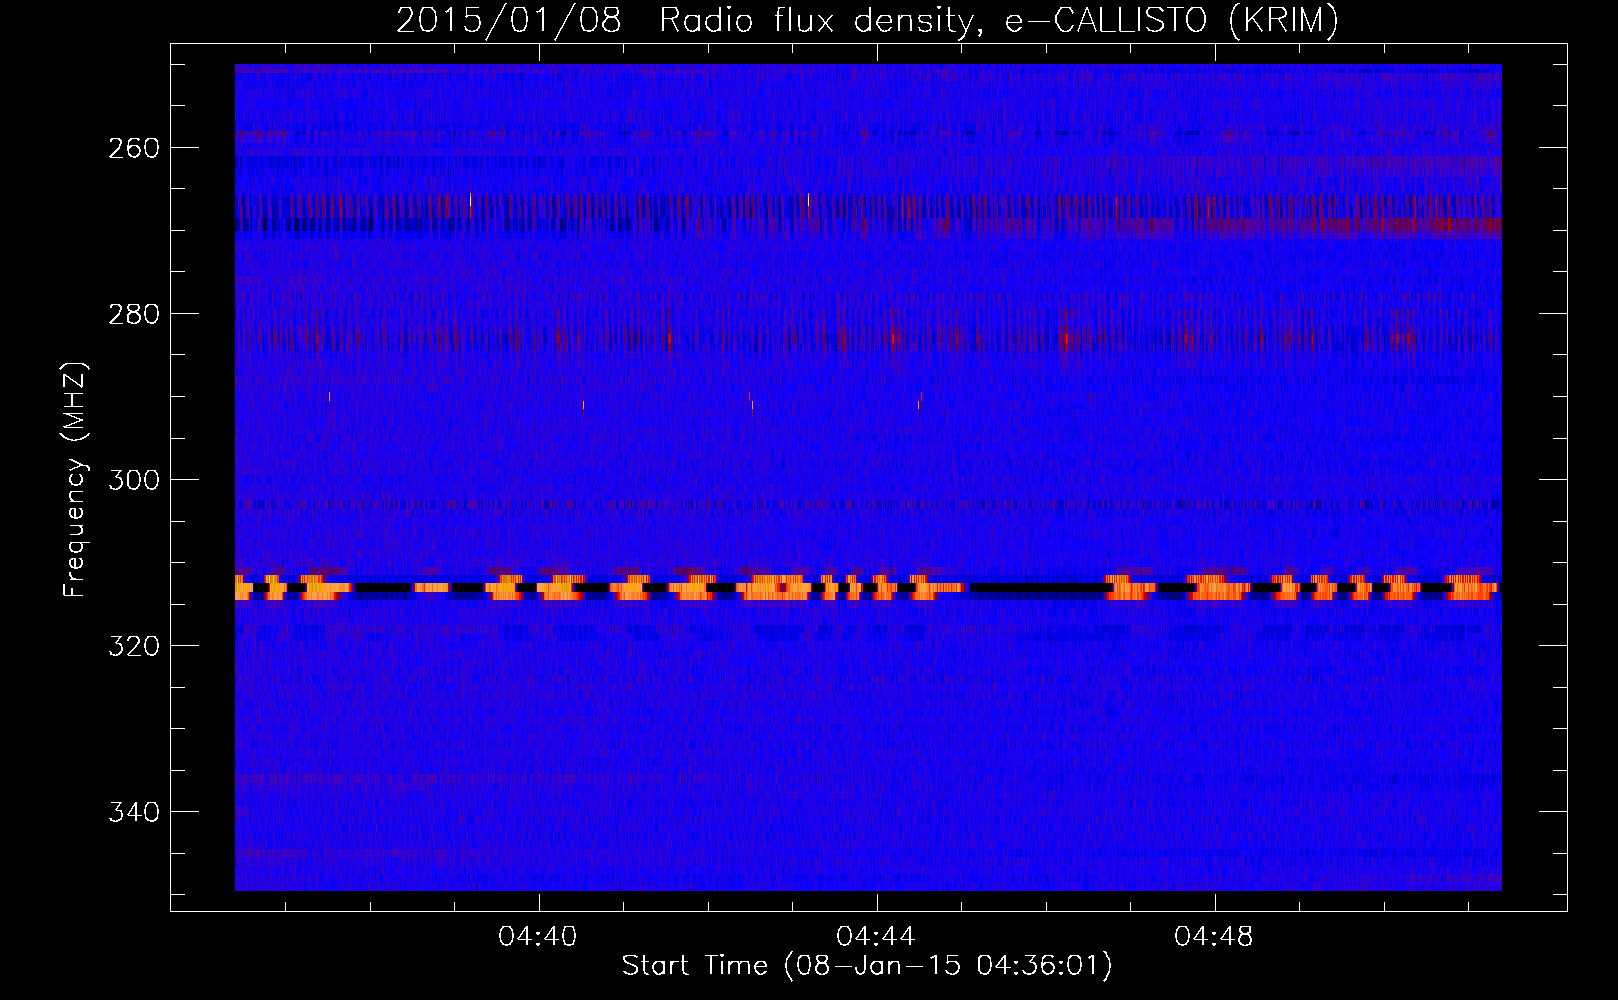The height and width of the screenshot is (1000, 1618).
Task: Click the 340 frequency tick label
Action: point(133,812)
